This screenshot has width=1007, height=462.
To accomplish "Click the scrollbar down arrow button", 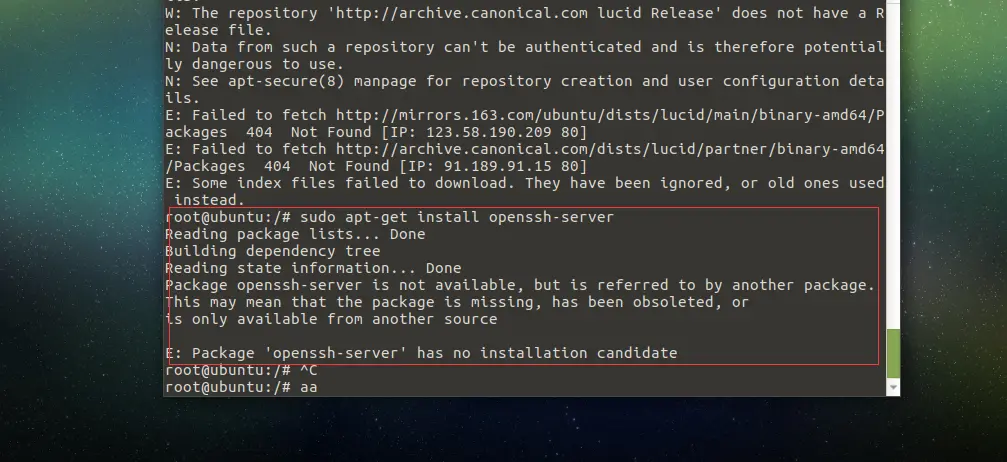I will pos(893,386).
